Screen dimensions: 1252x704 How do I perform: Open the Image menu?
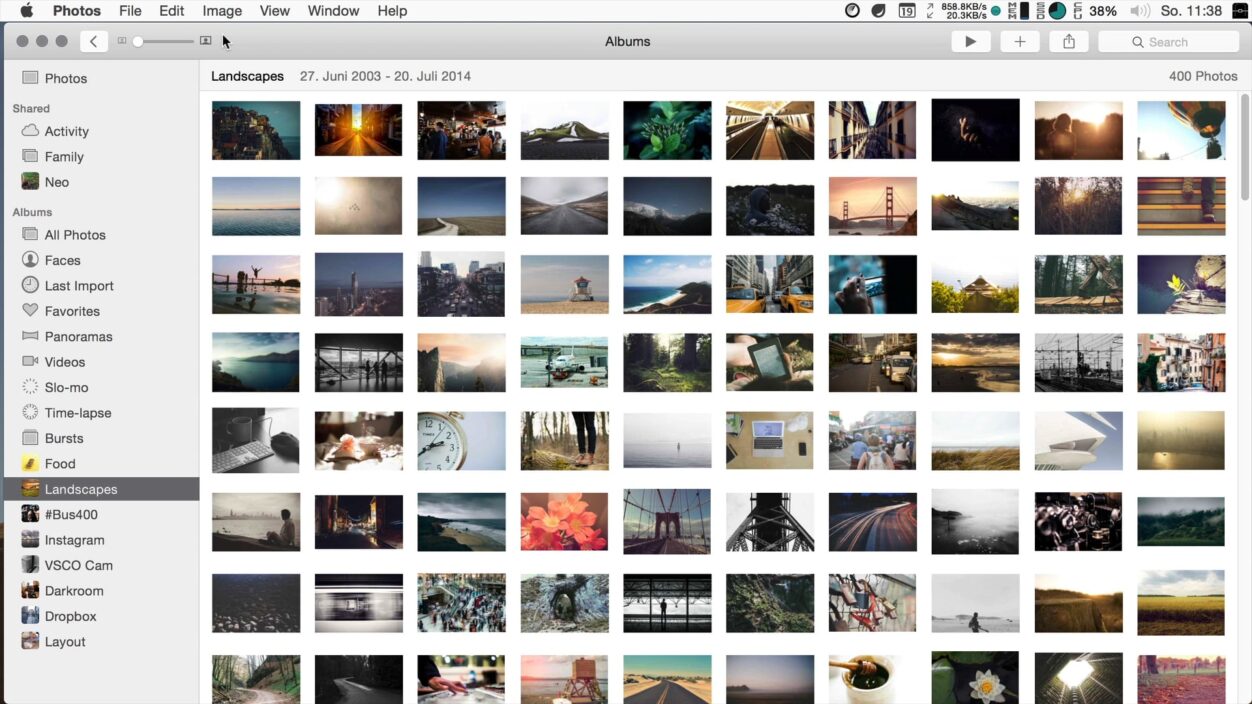click(222, 11)
